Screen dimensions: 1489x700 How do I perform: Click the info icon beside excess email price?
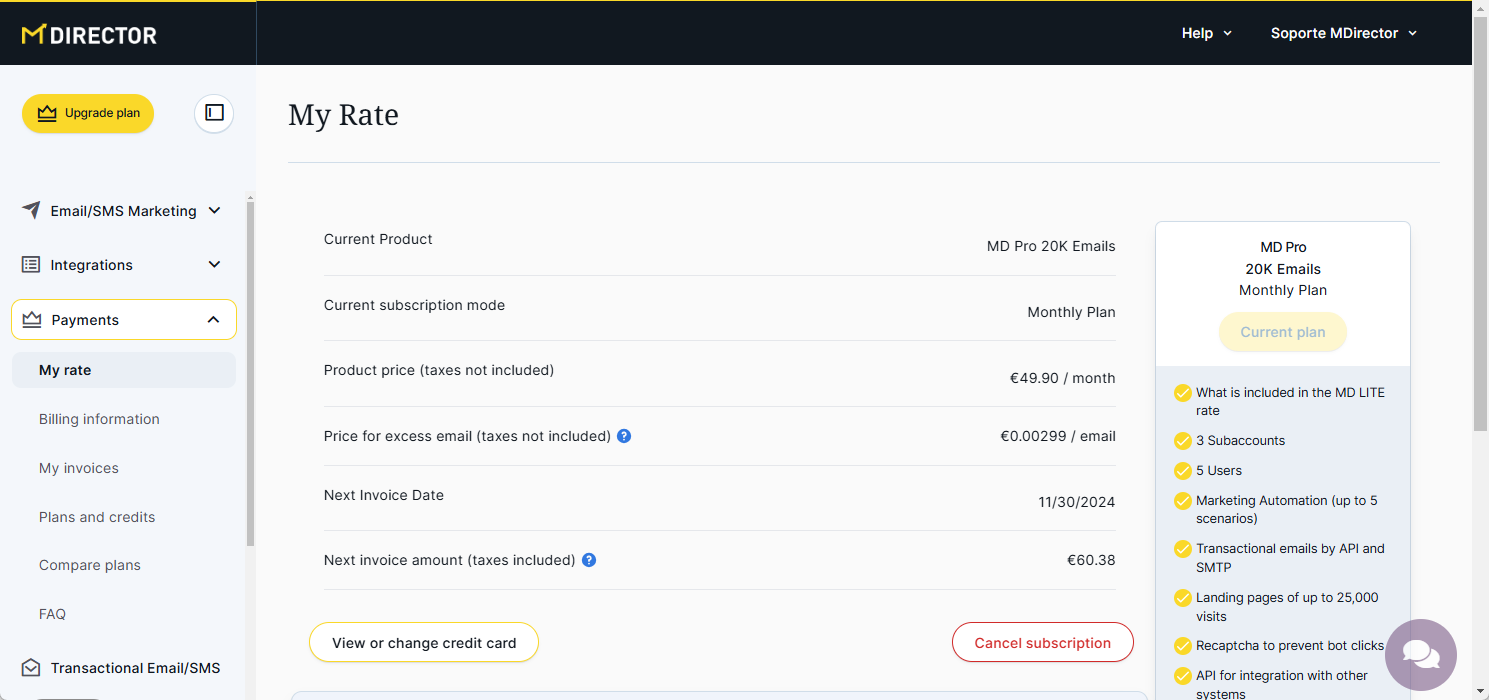(x=624, y=436)
